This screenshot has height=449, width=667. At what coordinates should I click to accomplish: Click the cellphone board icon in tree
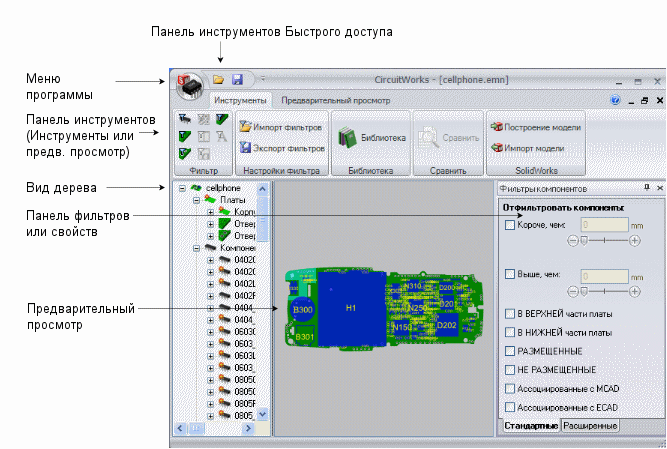coord(197,188)
